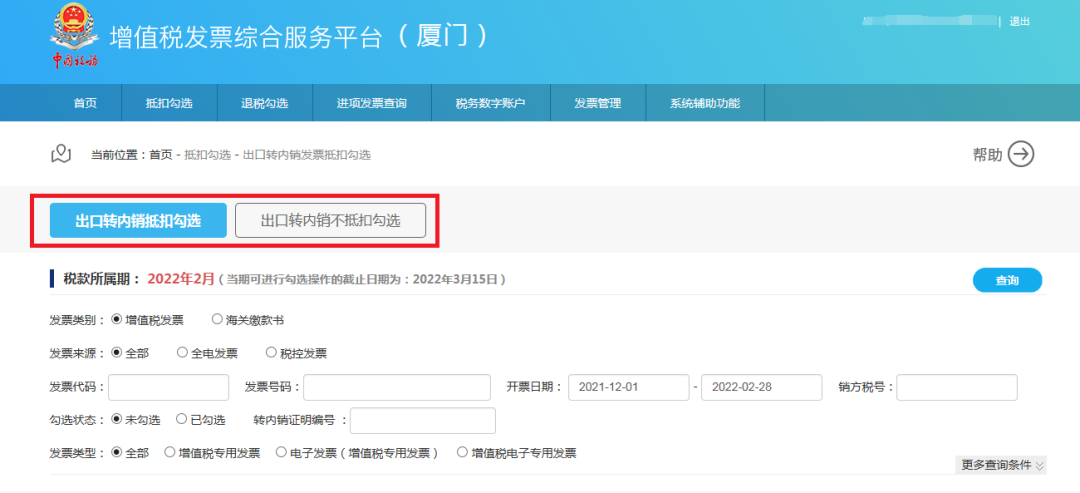Image resolution: width=1080 pixels, height=493 pixels.
Task: Select 海关缴款书 invoice category
Action: coord(218,320)
